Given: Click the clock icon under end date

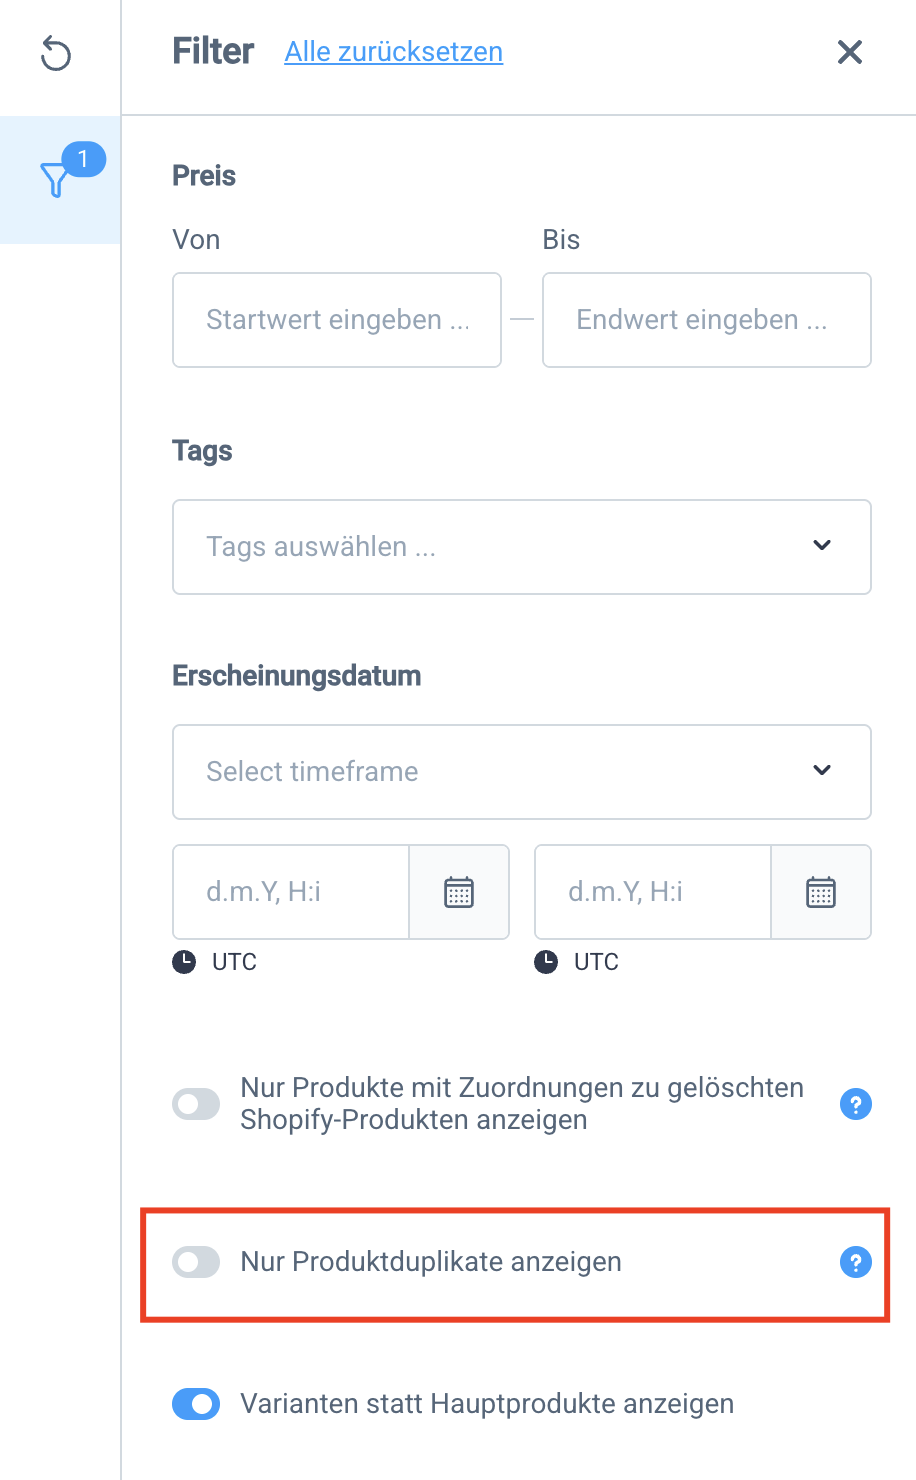Looking at the screenshot, I should (546, 962).
